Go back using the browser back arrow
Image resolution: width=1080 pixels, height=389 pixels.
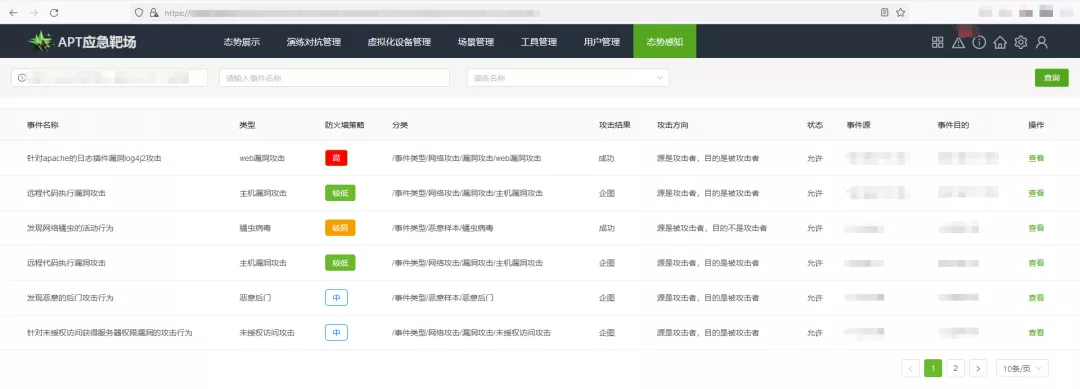pos(13,12)
